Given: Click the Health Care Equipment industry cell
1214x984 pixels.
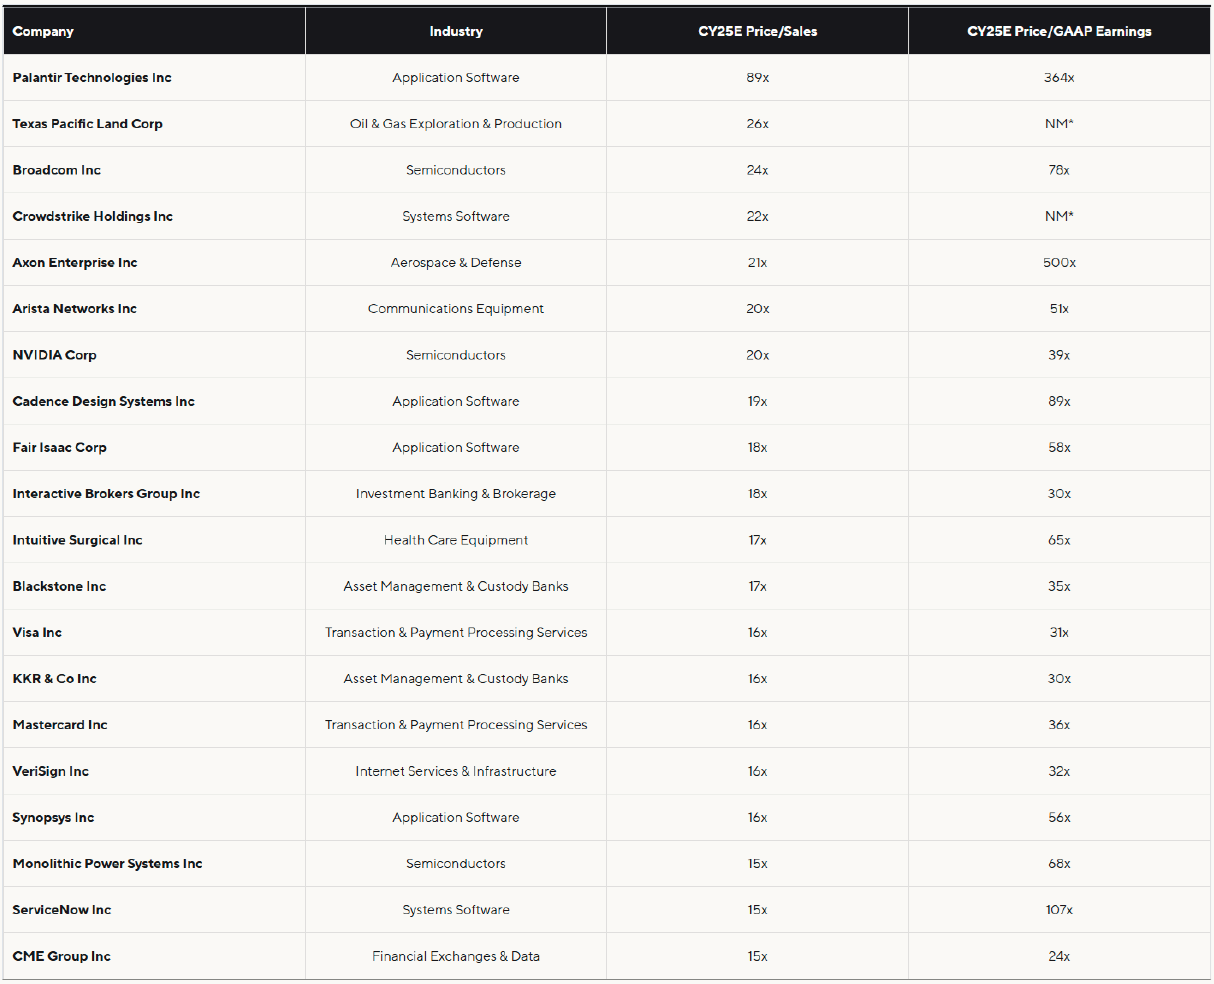Looking at the screenshot, I should pos(456,540).
